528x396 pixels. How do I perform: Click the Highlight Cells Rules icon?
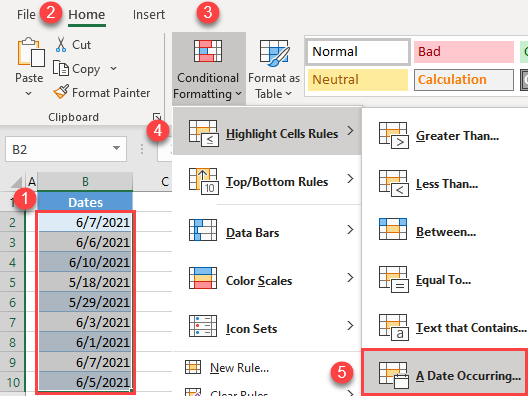(x=204, y=133)
